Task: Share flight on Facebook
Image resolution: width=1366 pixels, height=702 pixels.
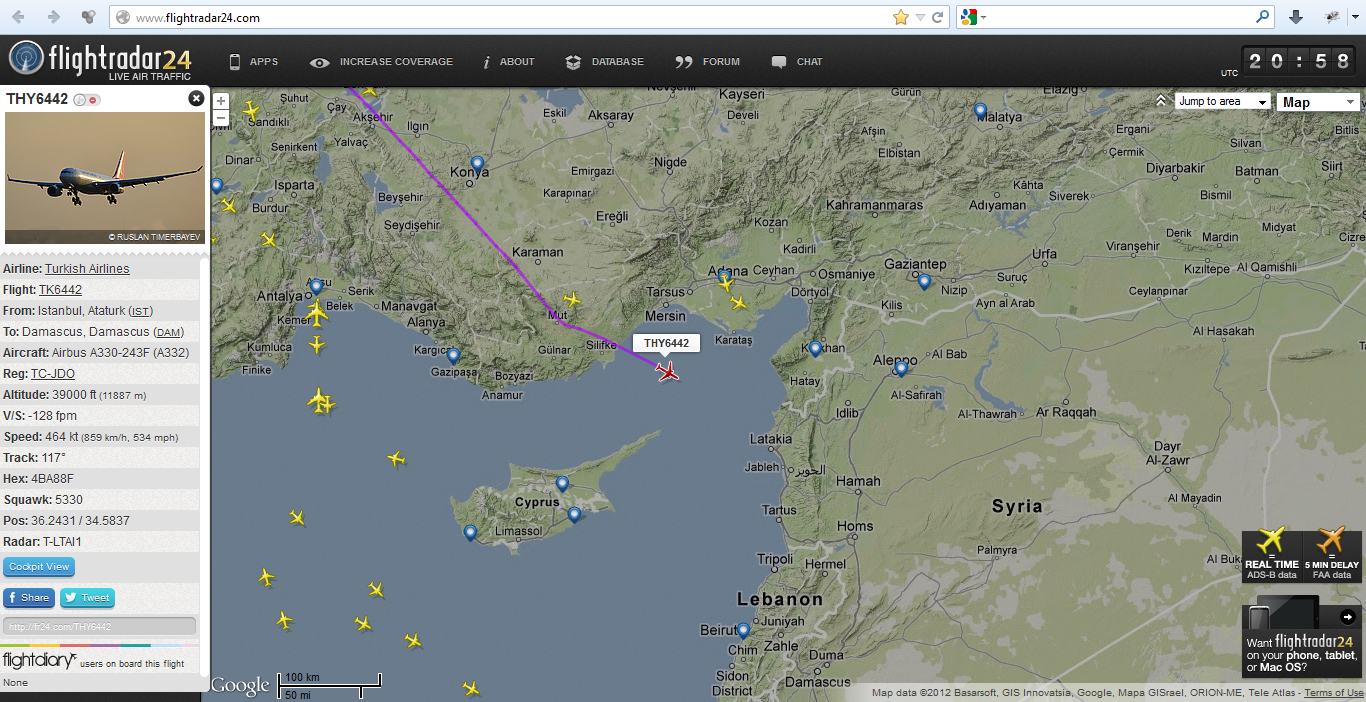Action: [28, 598]
